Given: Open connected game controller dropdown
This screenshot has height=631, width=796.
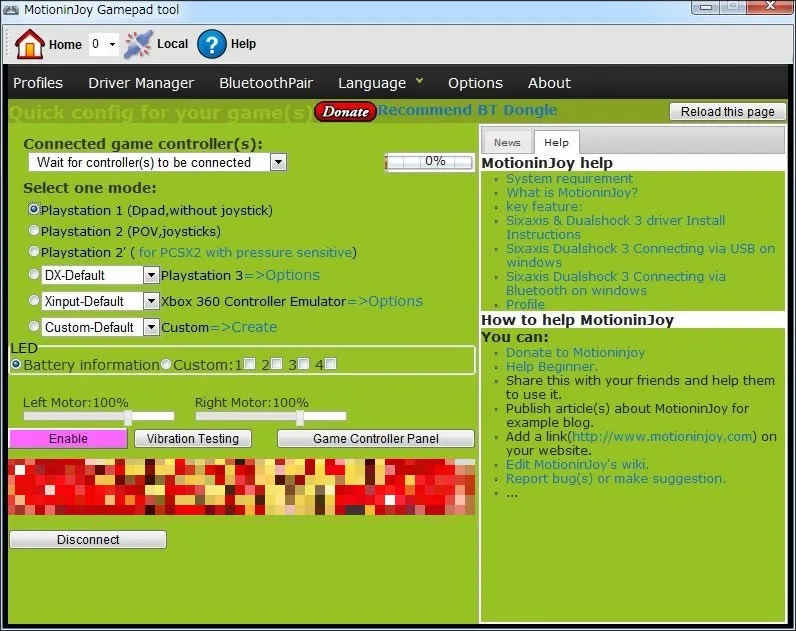Looking at the screenshot, I should pyautogui.click(x=278, y=162).
